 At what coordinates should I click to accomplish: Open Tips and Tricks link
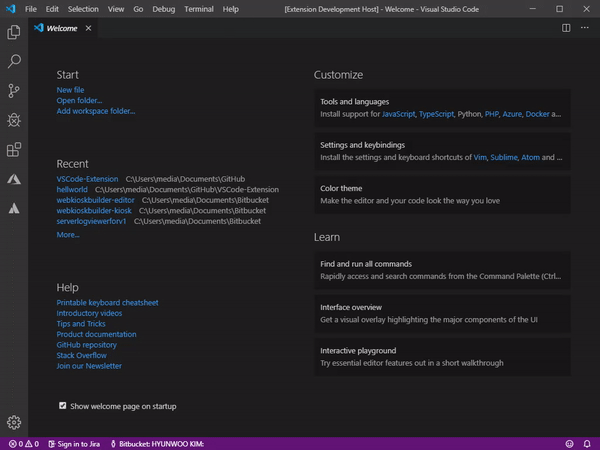click(x=81, y=324)
